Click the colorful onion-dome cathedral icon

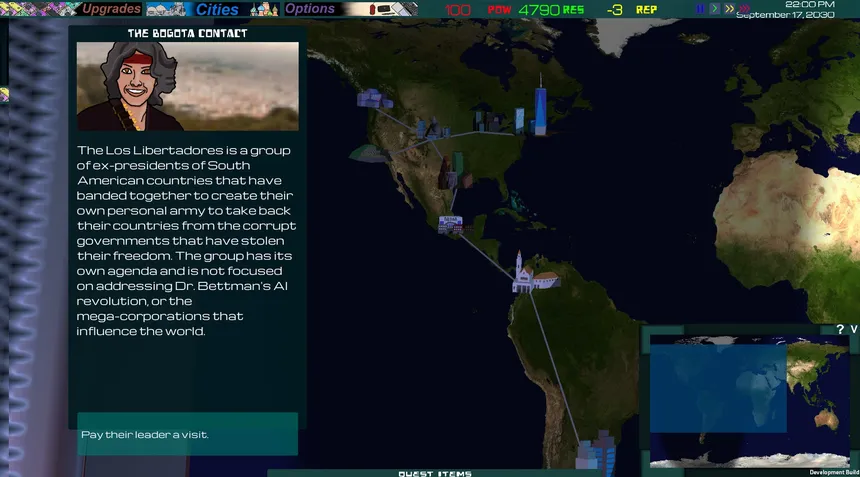pos(264,9)
